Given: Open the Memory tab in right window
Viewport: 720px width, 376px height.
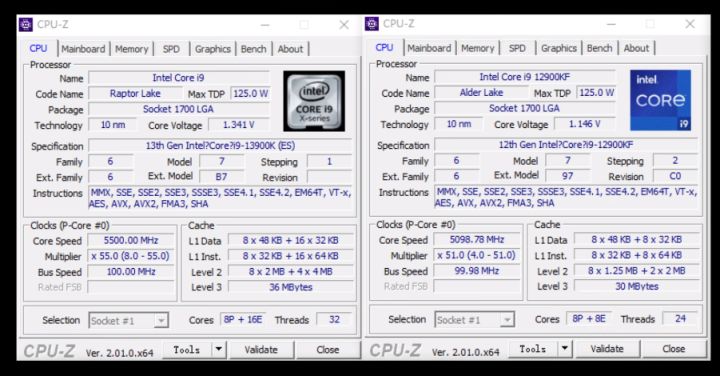Looking at the screenshot, I should click(x=478, y=48).
